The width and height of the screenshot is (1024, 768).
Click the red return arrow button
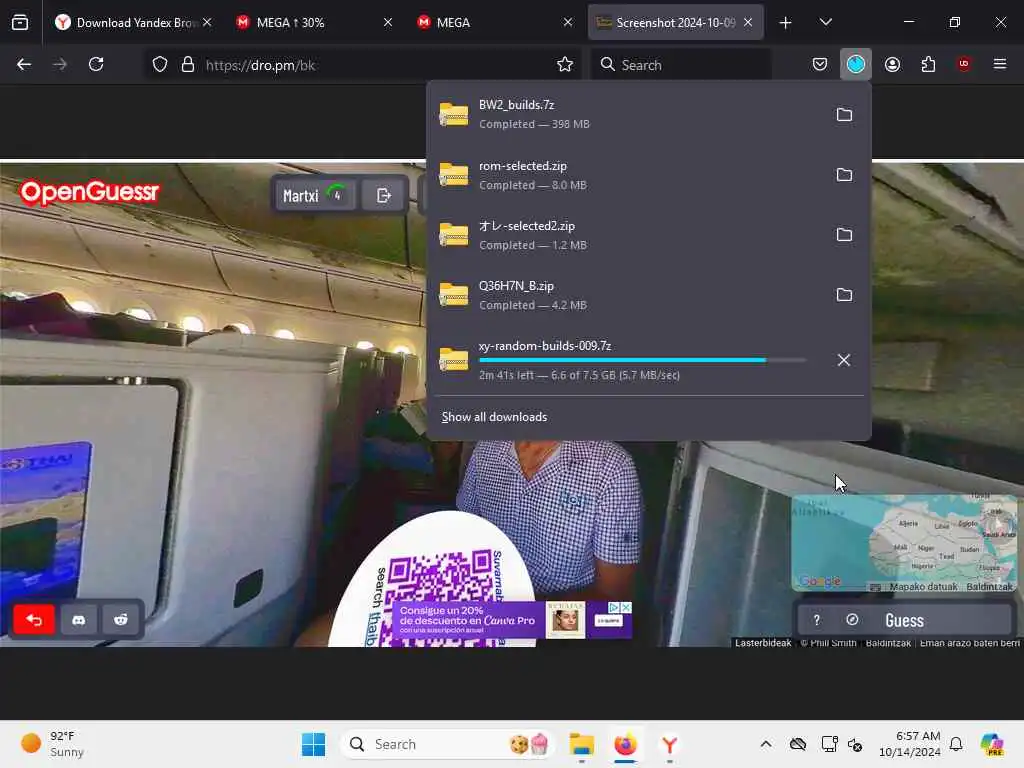pos(34,620)
